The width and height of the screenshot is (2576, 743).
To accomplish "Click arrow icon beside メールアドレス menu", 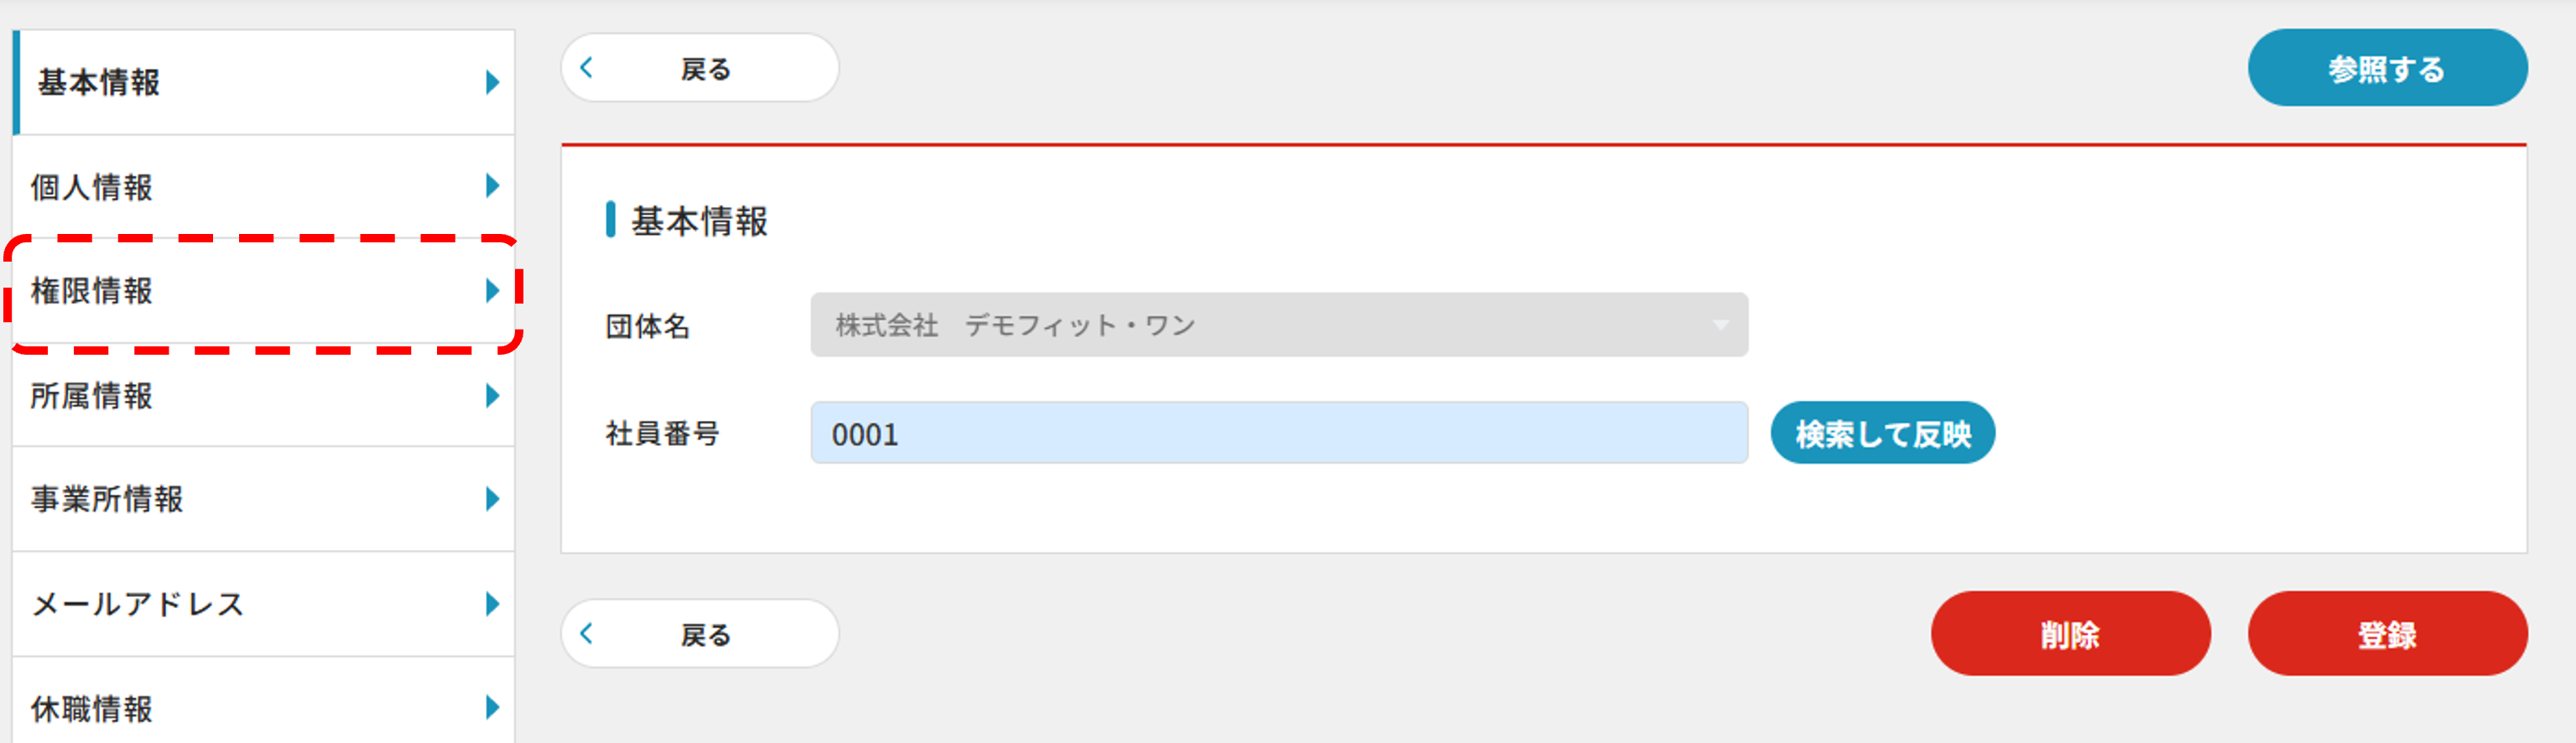I will (492, 604).
